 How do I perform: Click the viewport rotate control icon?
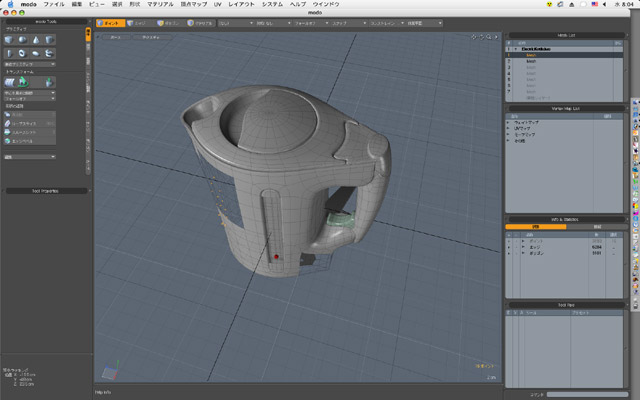pyautogui.click(x=481, y=37)
